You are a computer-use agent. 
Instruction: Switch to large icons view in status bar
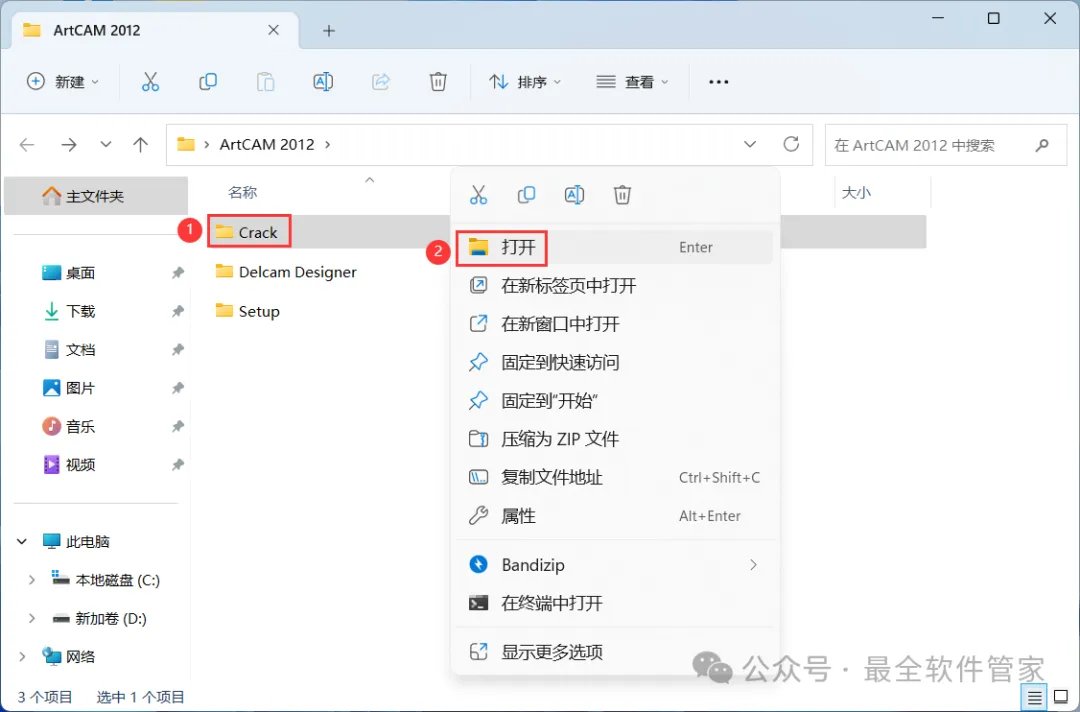[1061, 698]
